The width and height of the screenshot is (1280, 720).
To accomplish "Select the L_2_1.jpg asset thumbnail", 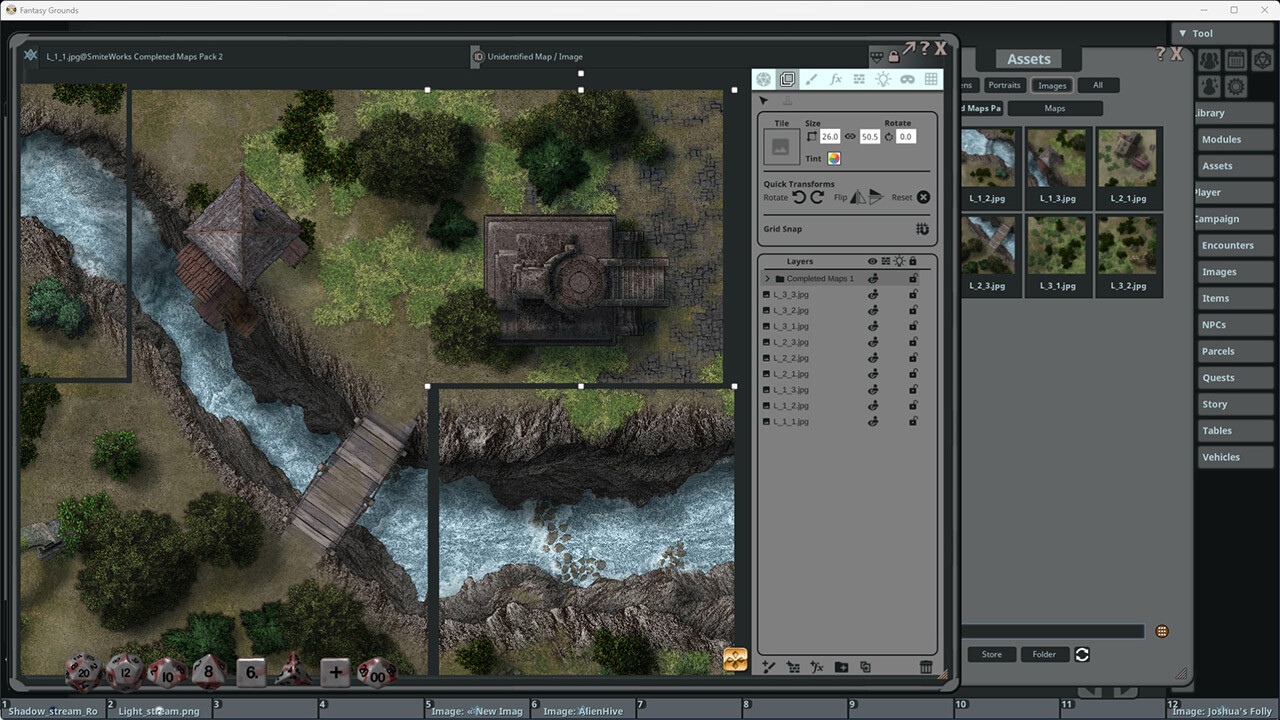I will coord(1128,160).
